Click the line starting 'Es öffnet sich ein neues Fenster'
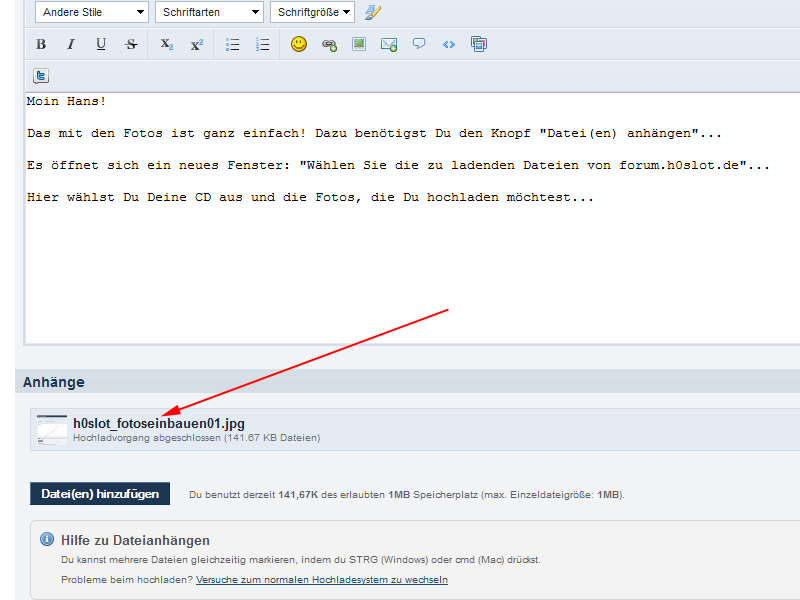The height and width of the screenshot is (600, 800). [x=398, y=165]
